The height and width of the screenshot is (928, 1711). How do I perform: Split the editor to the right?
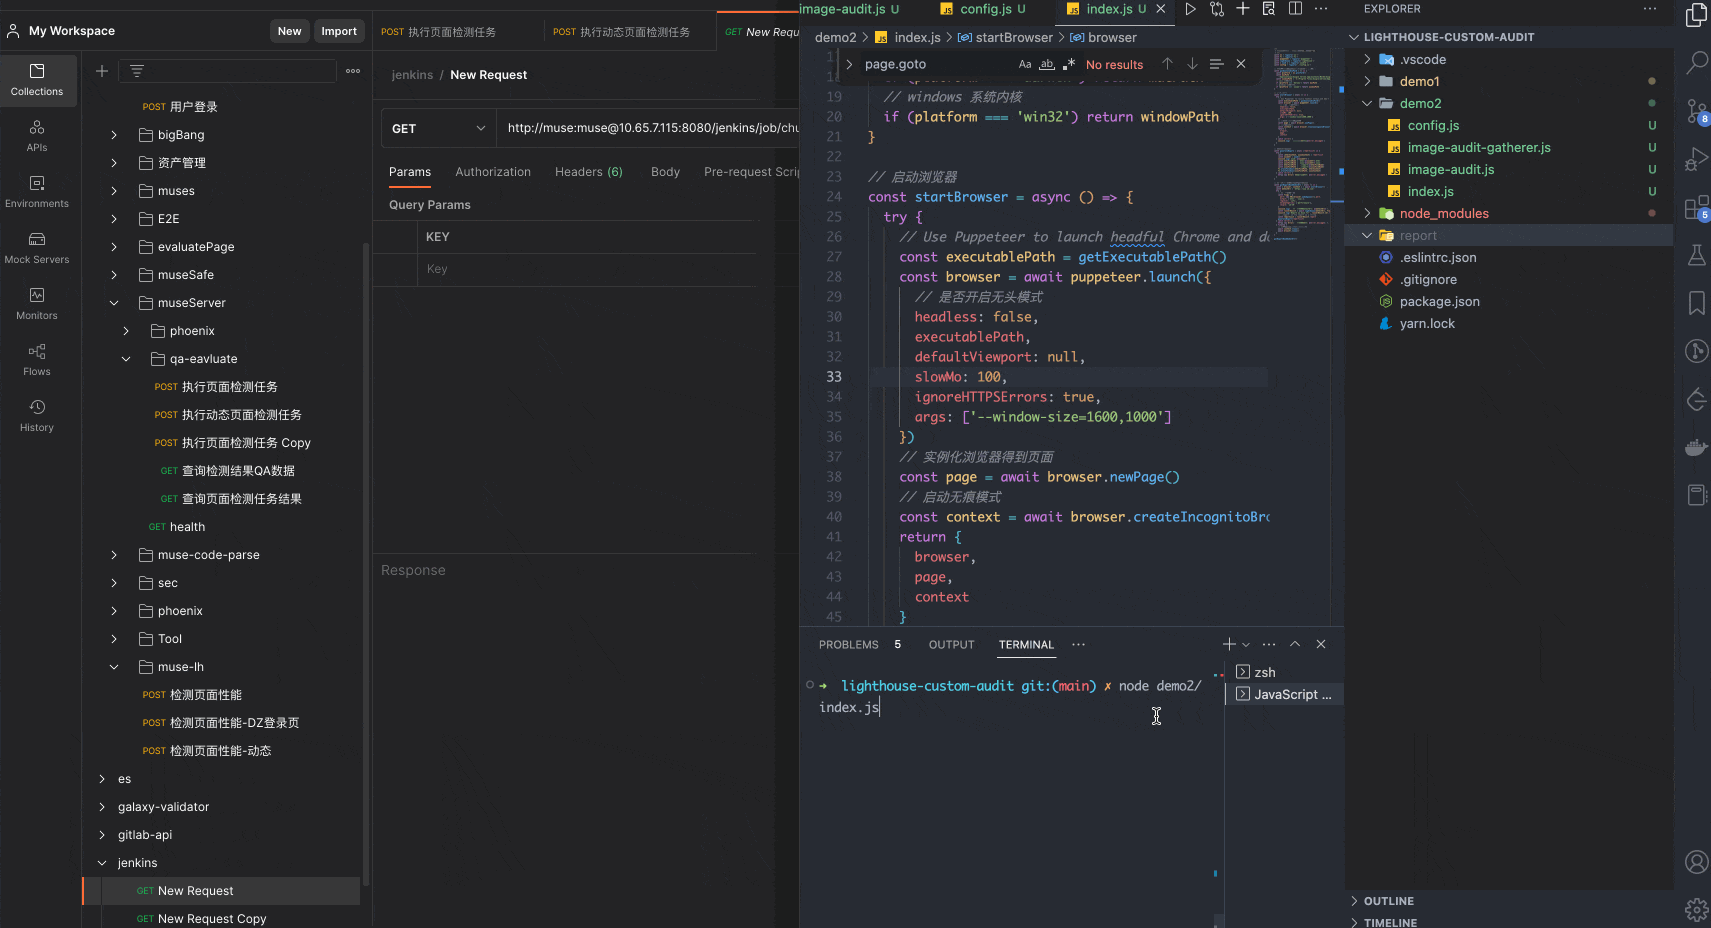tap(1295, 9)
